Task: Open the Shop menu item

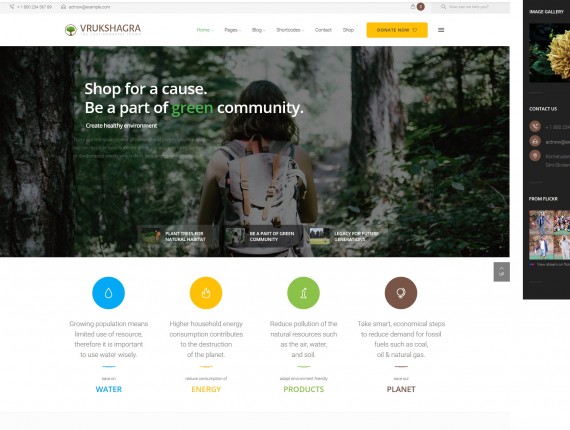Action: point(348,30)
